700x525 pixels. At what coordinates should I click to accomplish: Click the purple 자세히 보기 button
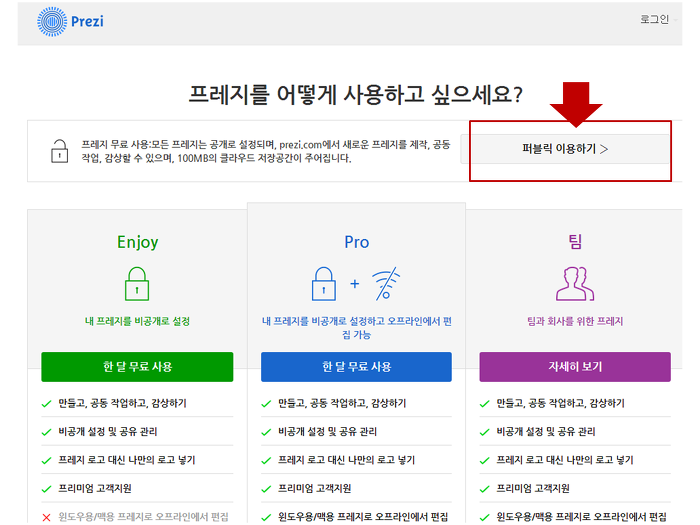click(x=575, y=367)
